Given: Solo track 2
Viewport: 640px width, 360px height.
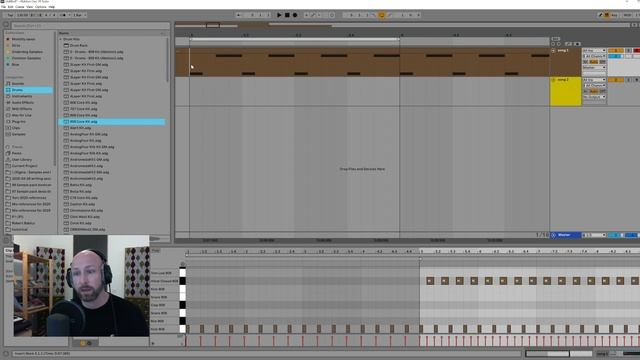Looking at the screenshot, I should (629, 80).
